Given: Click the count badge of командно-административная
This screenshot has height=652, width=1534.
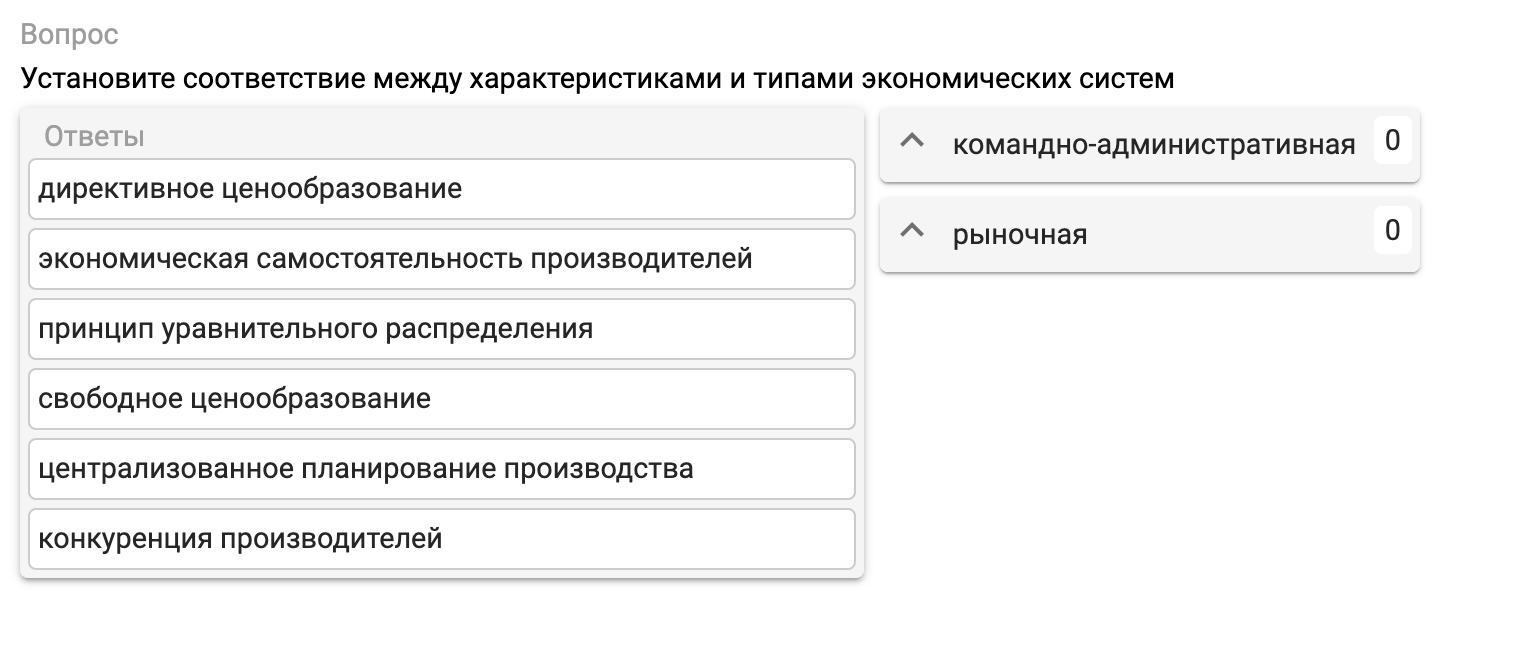Looking at the screenshot, I should click(1392, 141).
